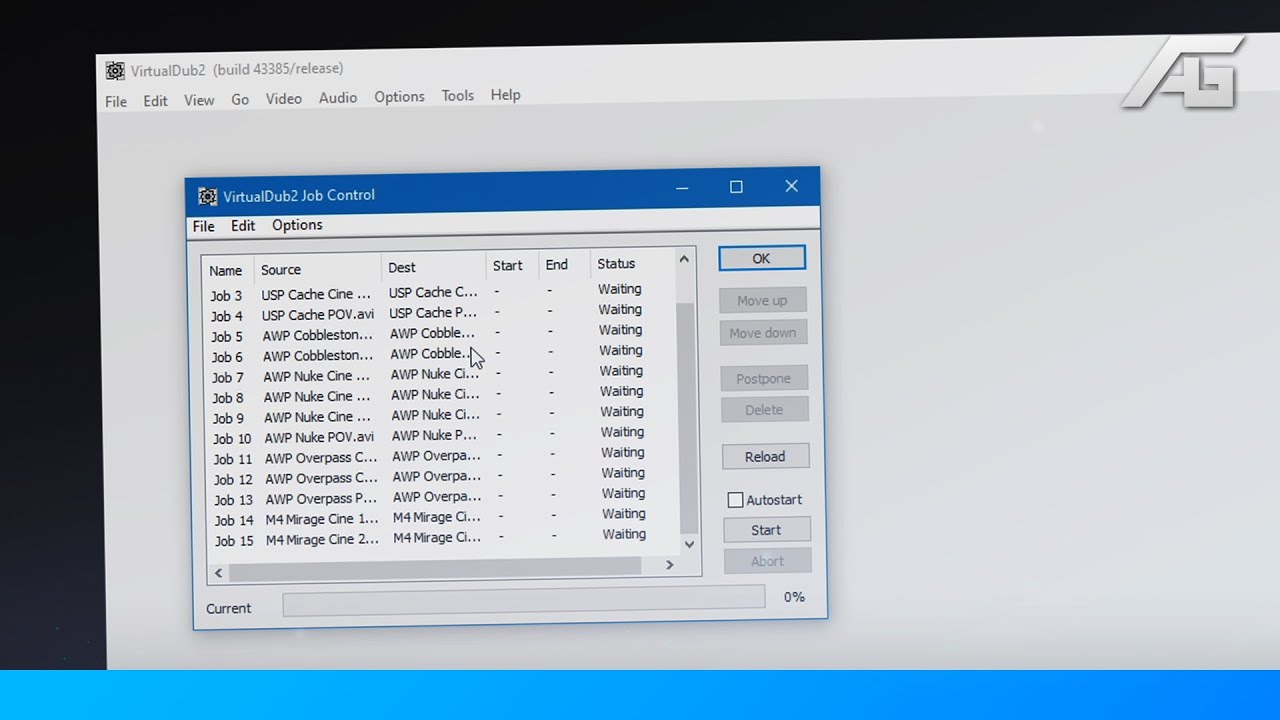Click the Abort button

[767, 561]
